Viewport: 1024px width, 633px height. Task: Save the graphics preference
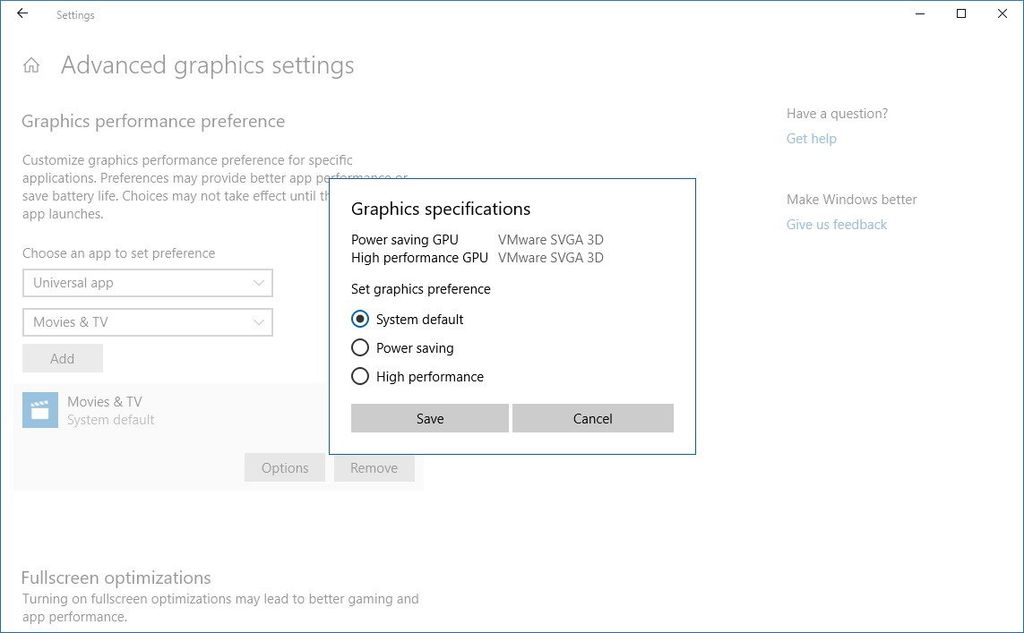point(429,418)
